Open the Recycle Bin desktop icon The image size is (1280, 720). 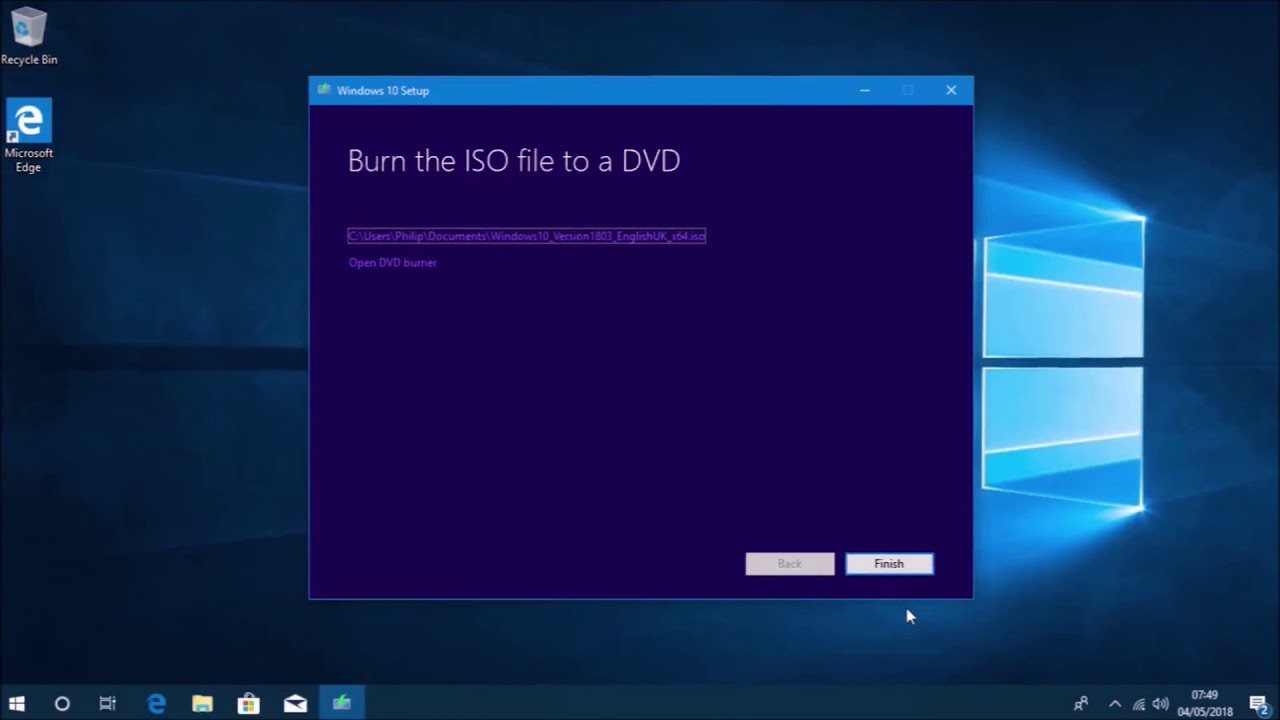point(29,36)
